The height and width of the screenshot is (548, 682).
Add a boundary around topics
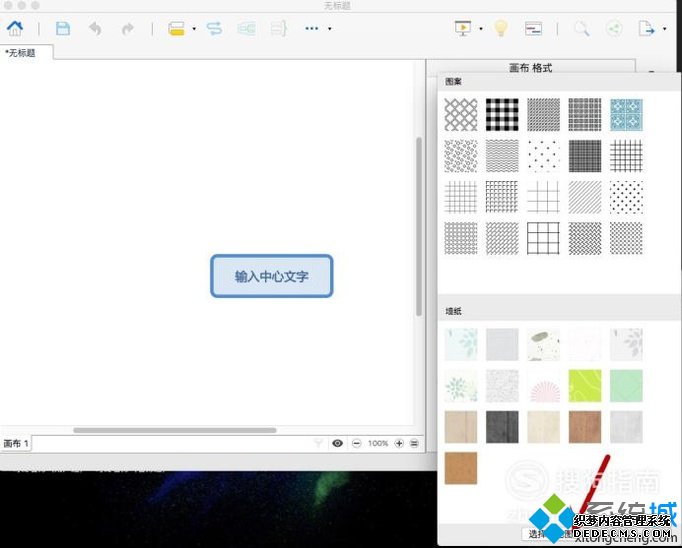click(246, 29)
